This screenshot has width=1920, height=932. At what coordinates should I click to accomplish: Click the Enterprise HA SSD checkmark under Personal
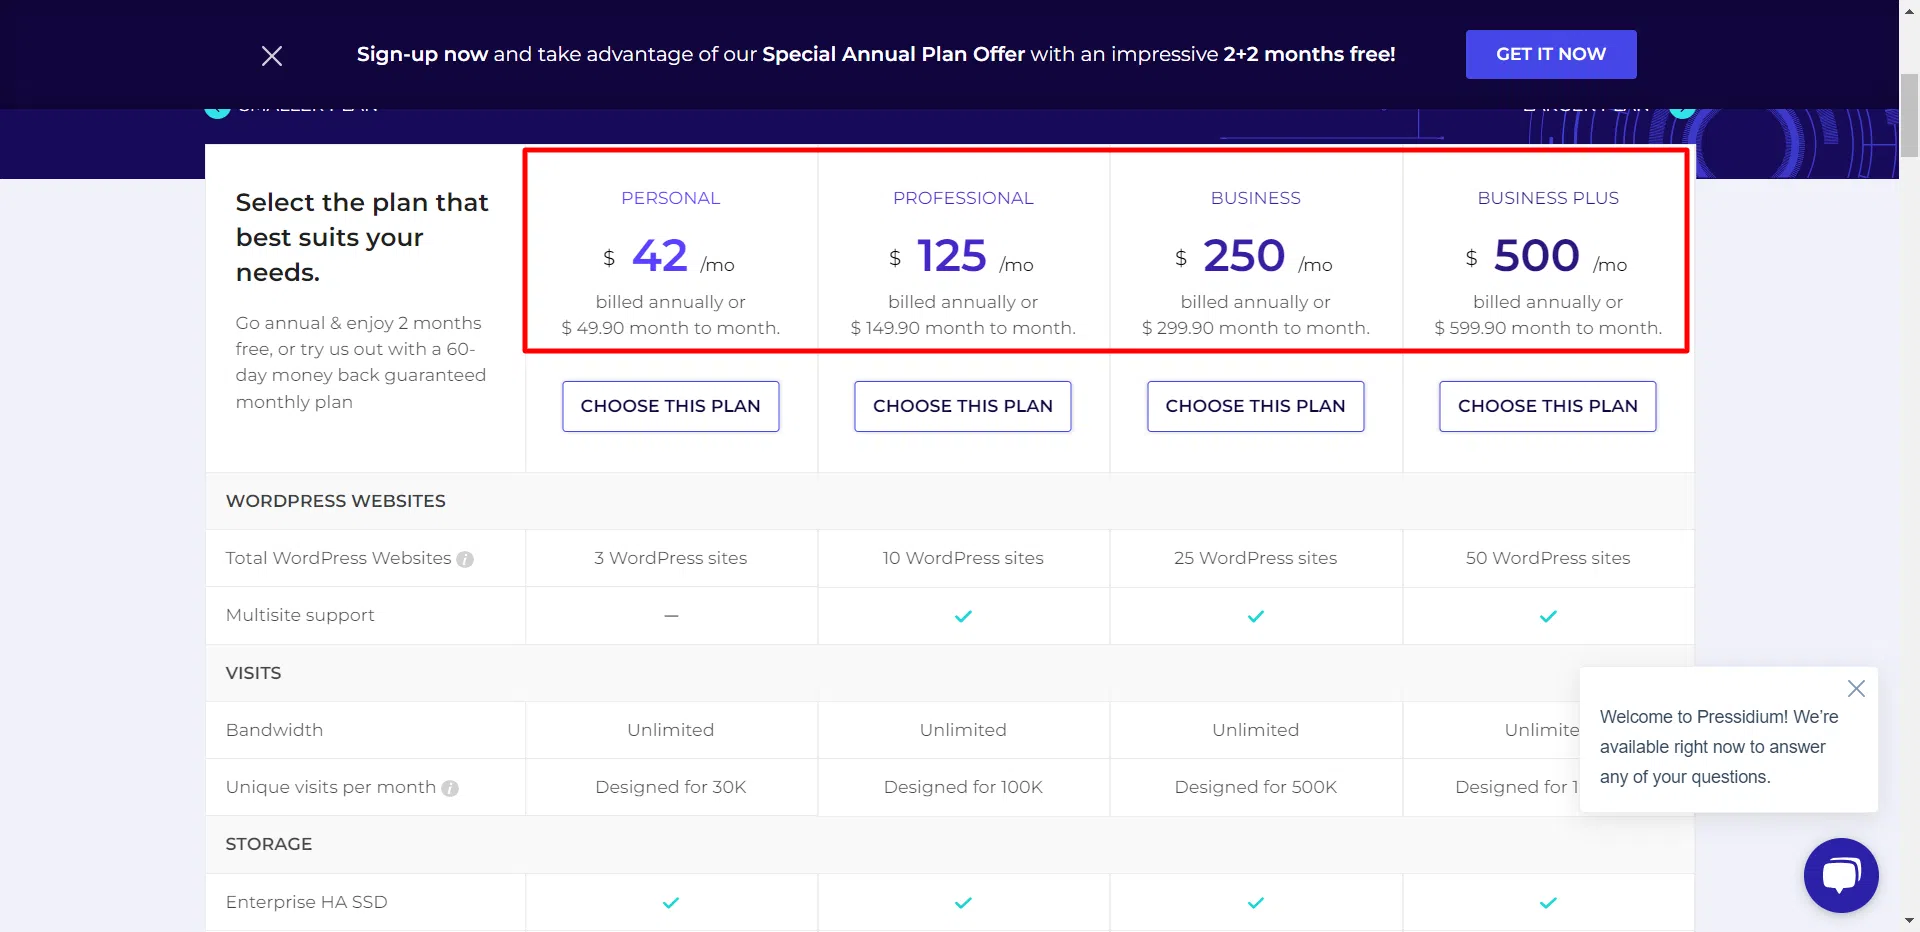click(671, 902)
